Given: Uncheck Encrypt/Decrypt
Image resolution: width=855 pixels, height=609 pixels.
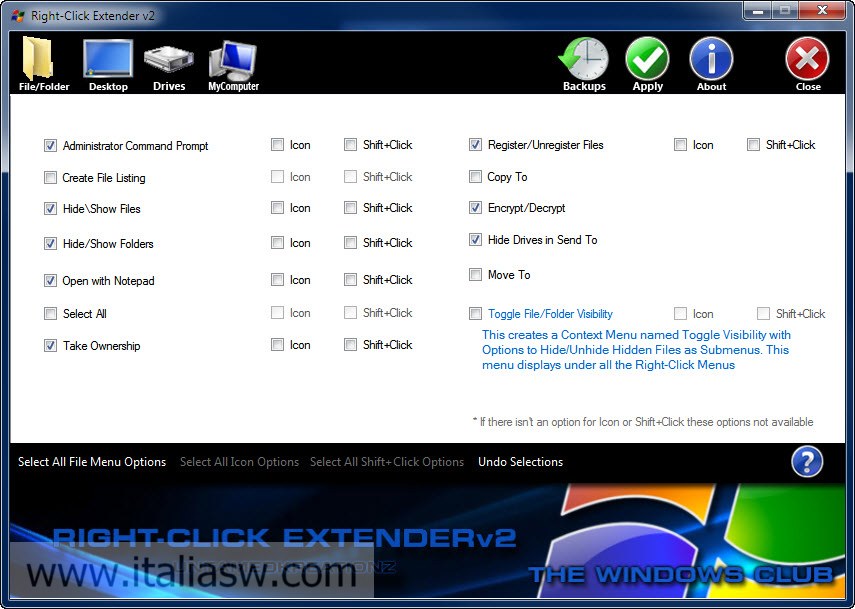Looking at the screenshot, I should pyautogui.click(x=475, y=208).
